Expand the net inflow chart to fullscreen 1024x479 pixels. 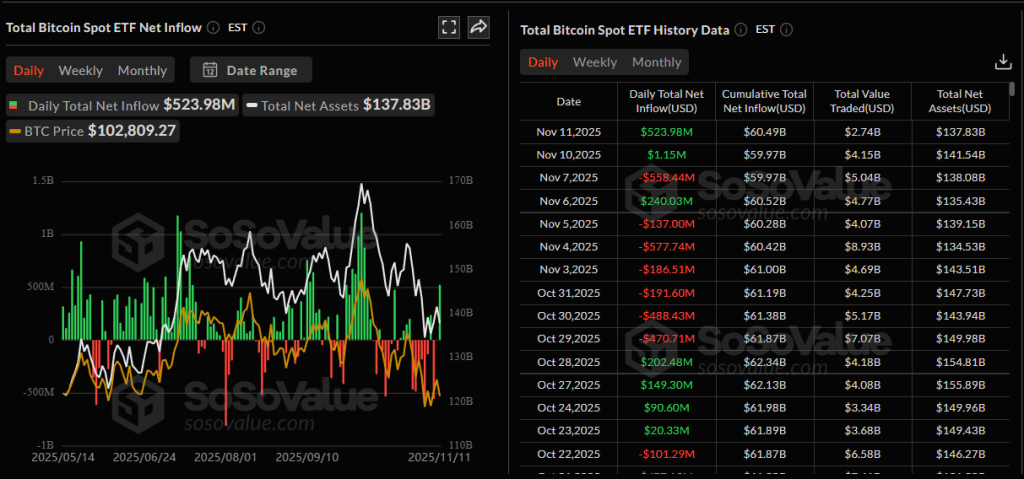coord(449,27)
